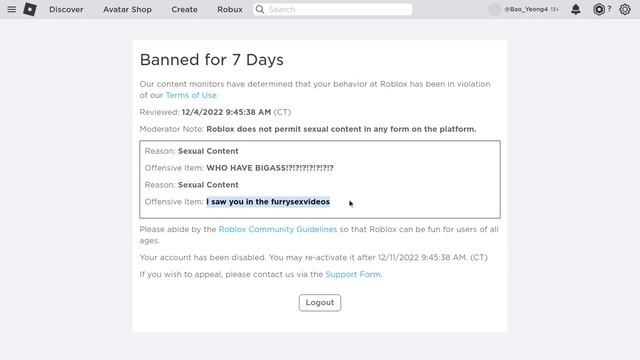Open the settings gear icon
The width and height of the screenshot is (640, 360).
[624, 9]
